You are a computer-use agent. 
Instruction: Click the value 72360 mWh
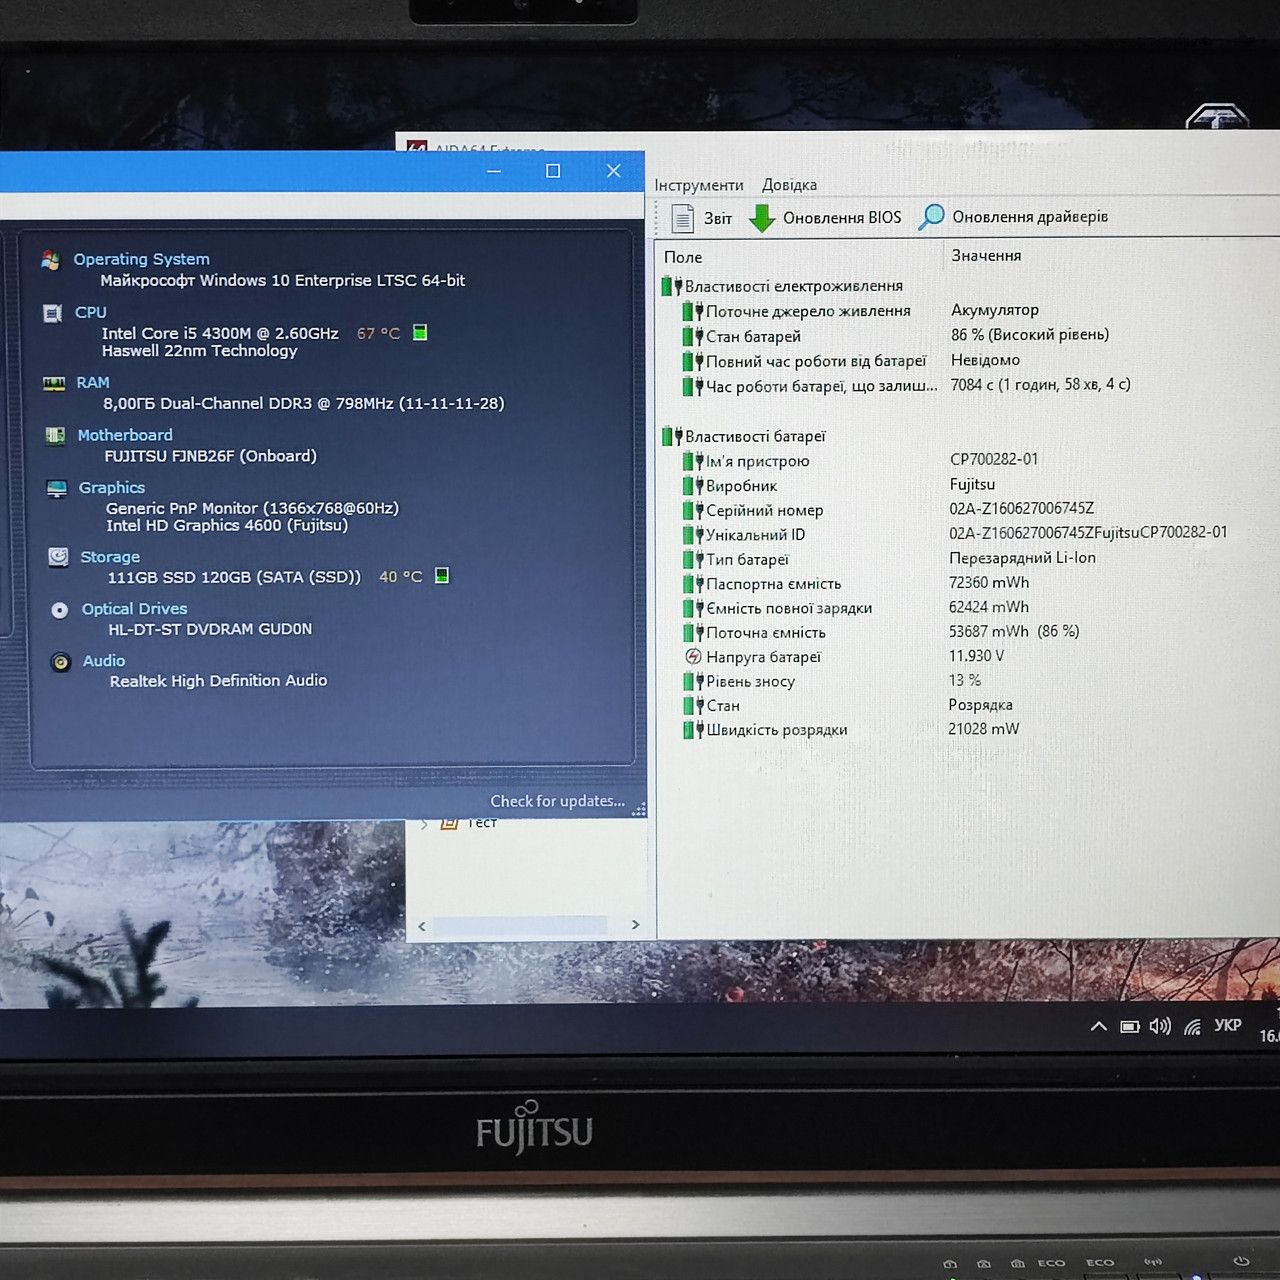click(989, 582)
